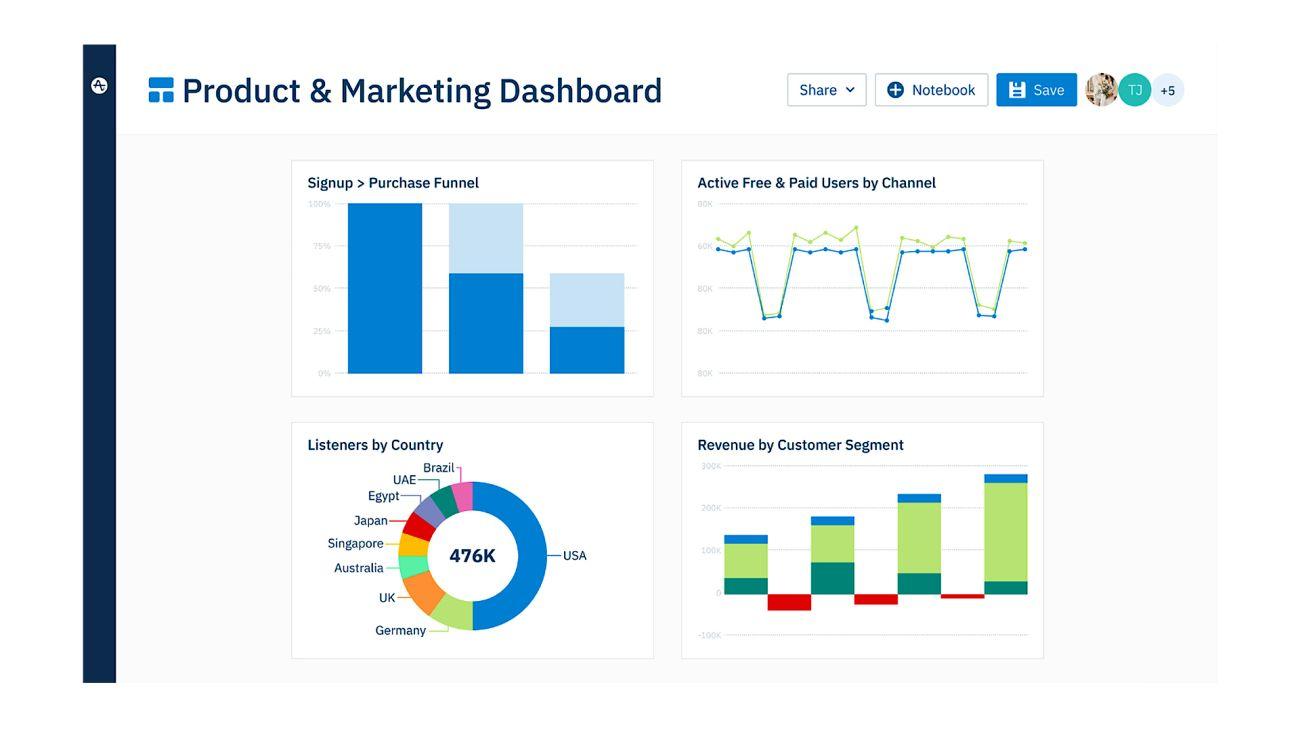Show the +5 additional collaborators
1300x731 pixels.
pos(1168,90)
